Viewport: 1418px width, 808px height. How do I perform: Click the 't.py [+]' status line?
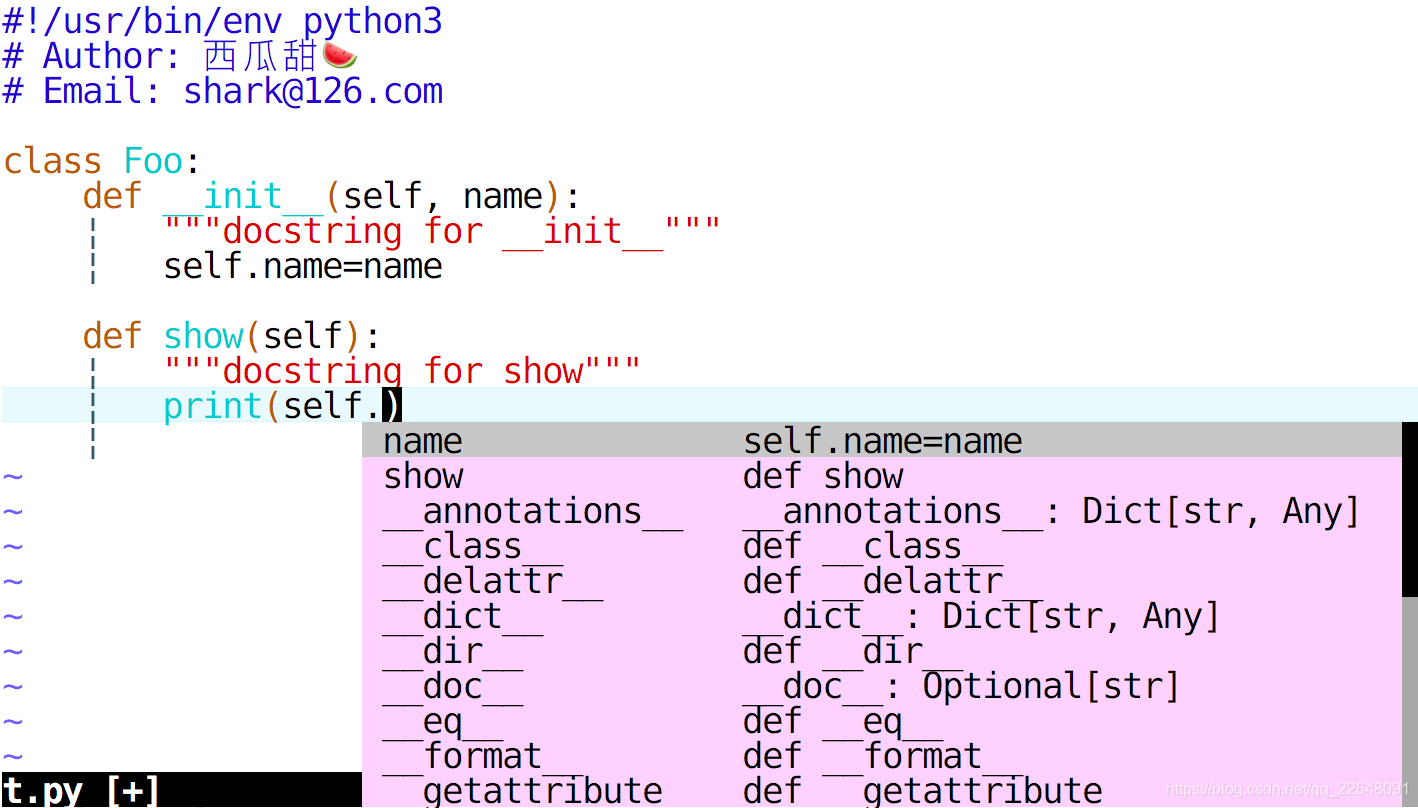181,790
